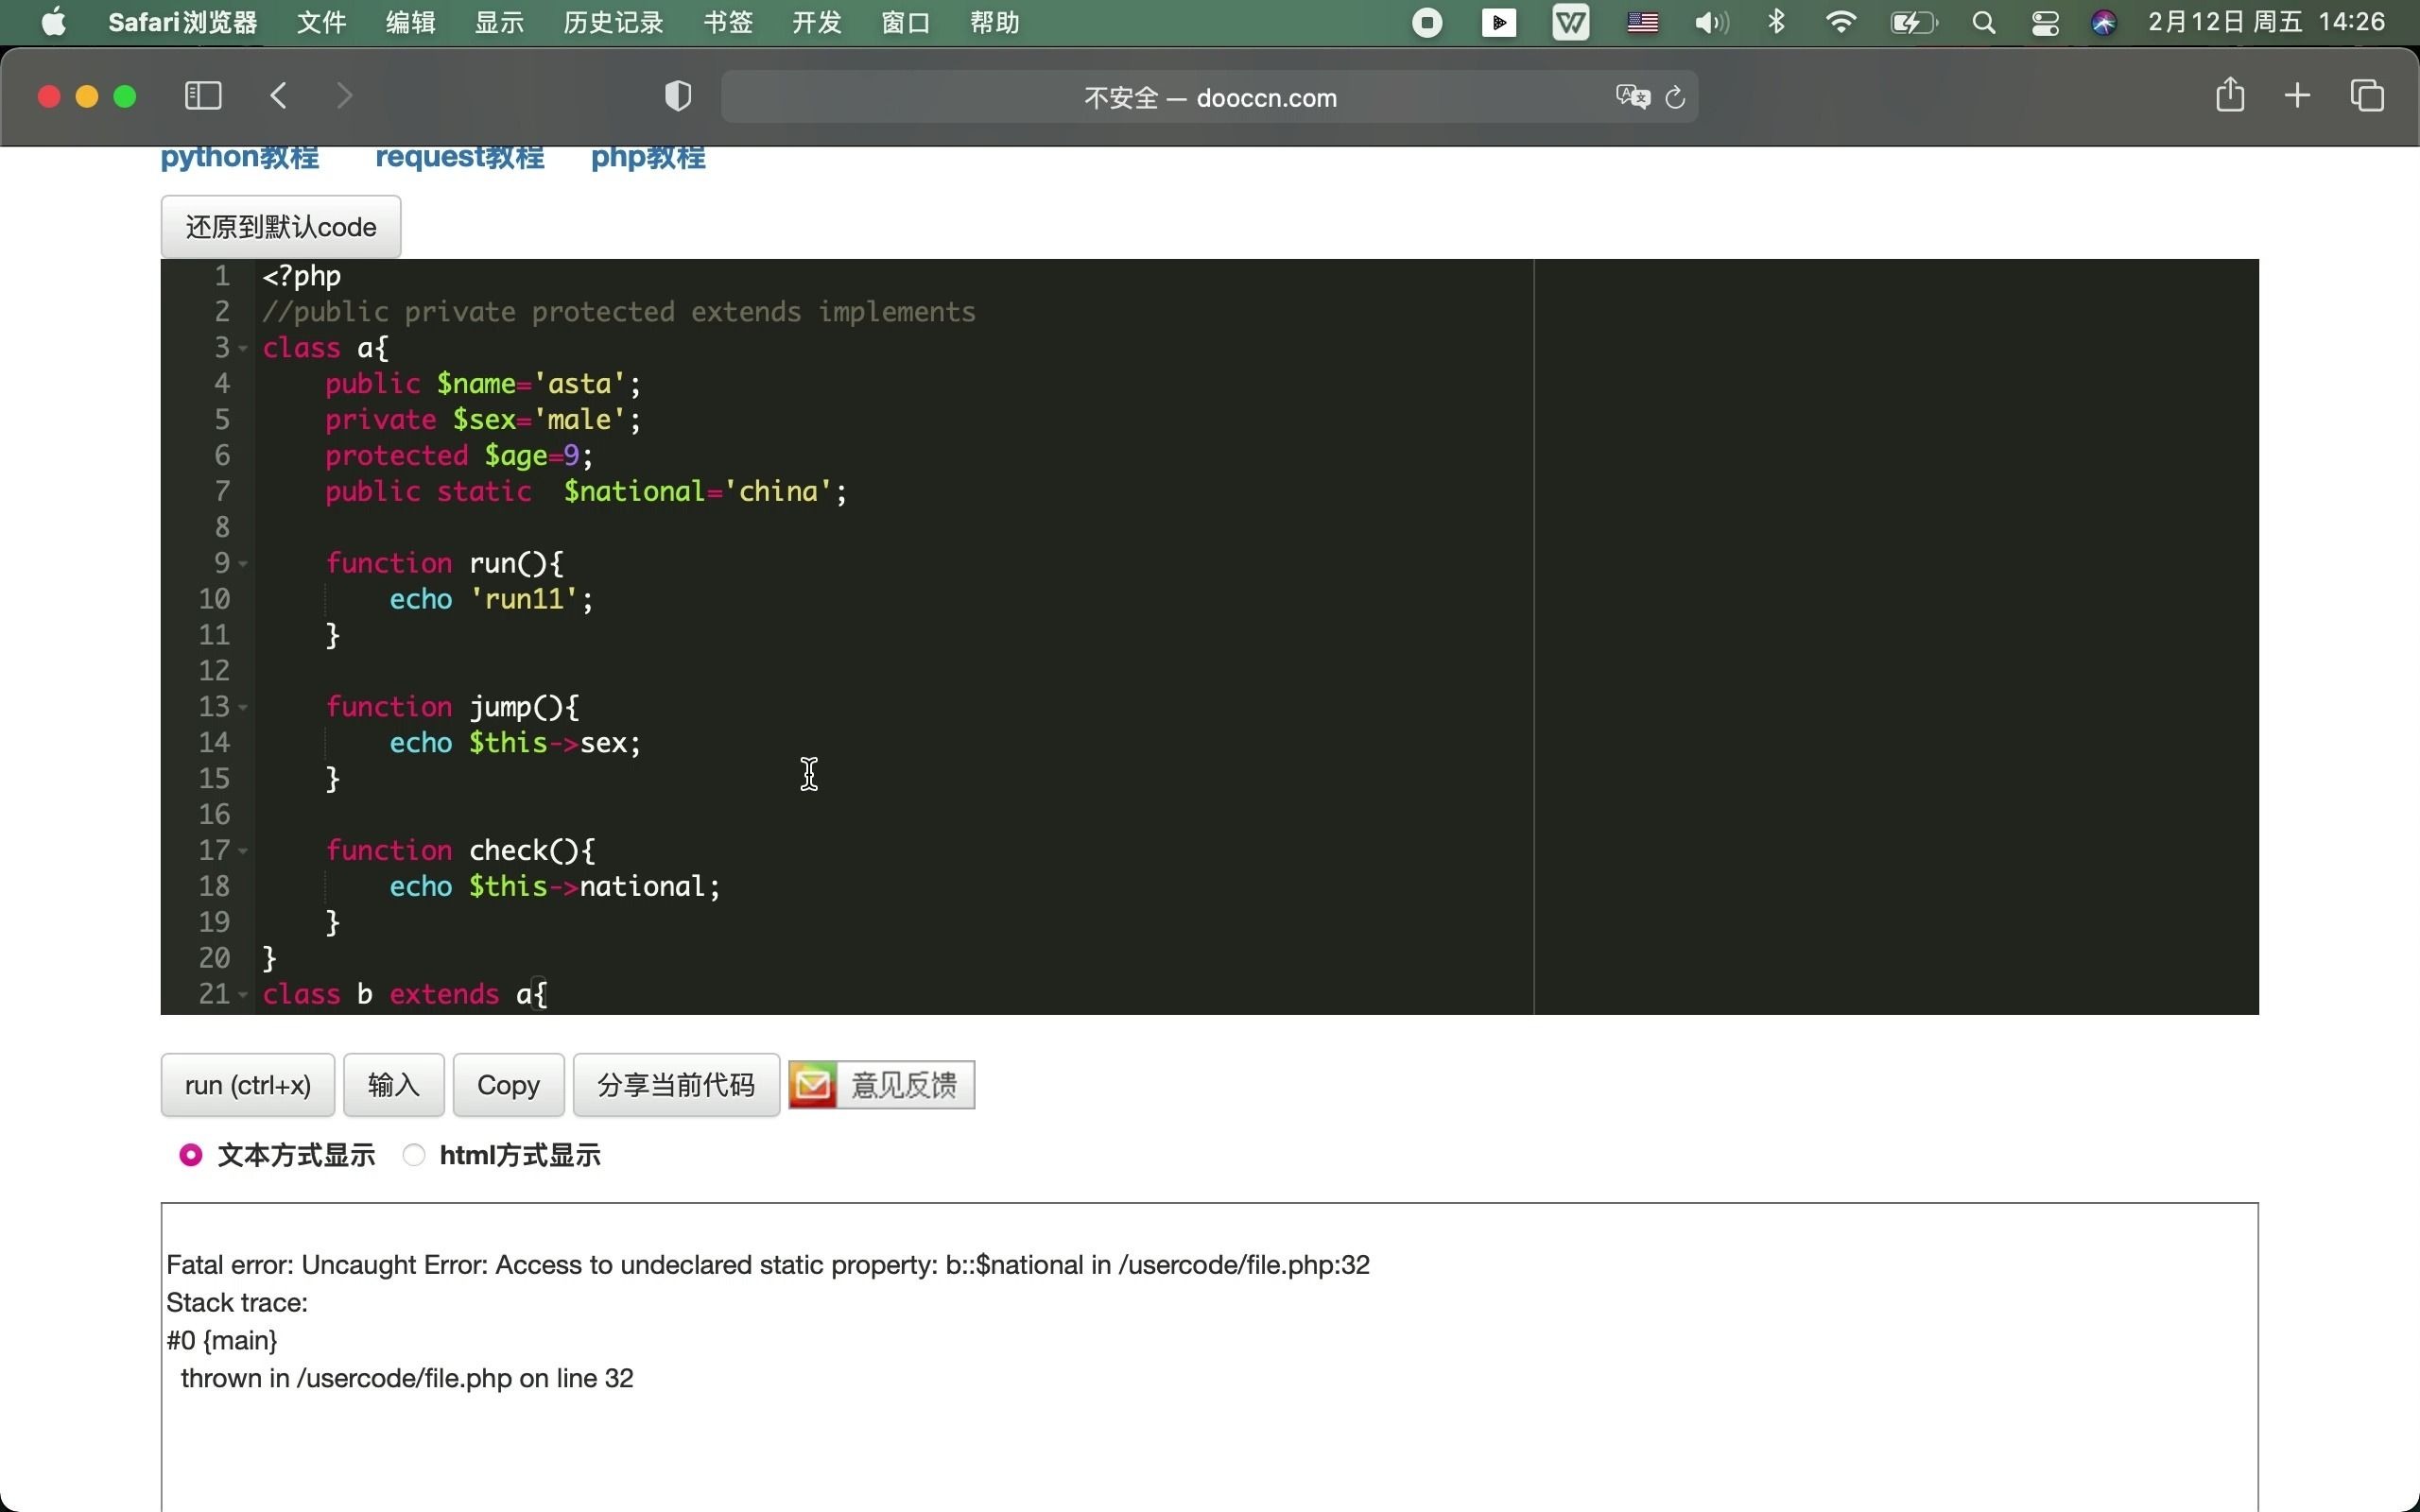Click the Safari share icon
Image resolution: width=2420 pixels, height=1512 pixels.
[x=2230, y=95]
